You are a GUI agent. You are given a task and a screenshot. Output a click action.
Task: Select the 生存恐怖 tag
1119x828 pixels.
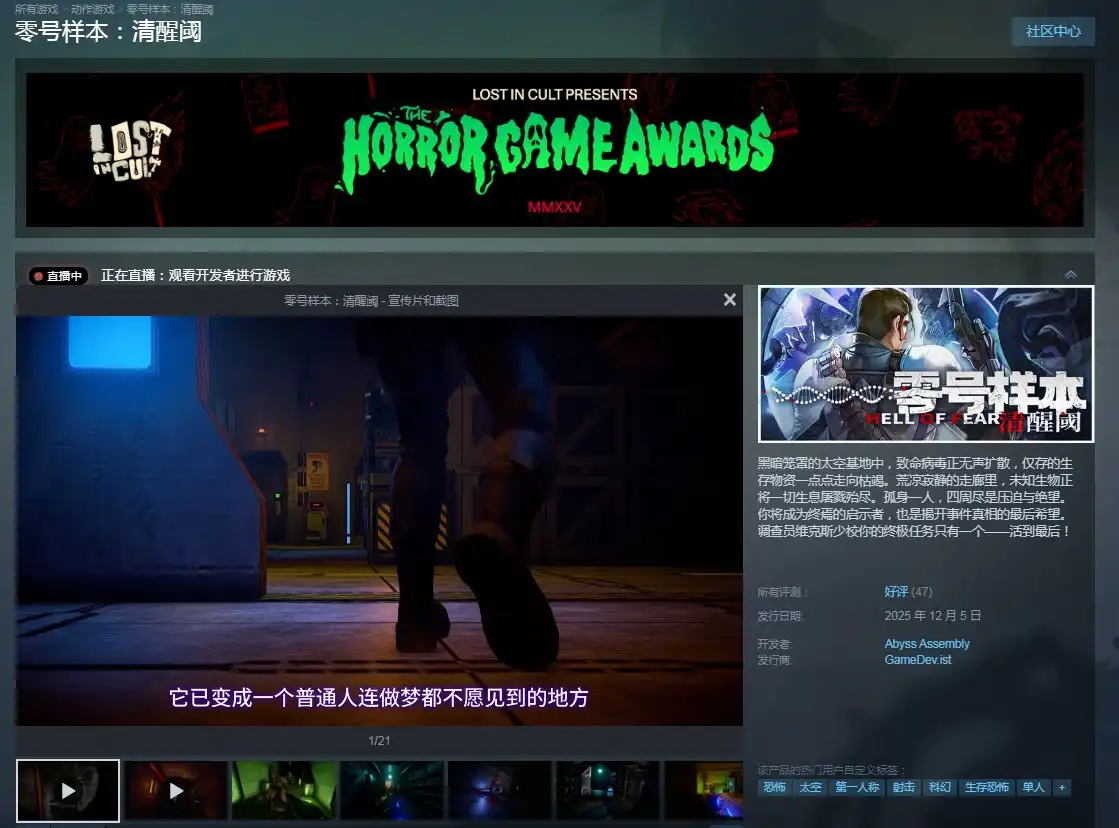click(x=986, y=787)
